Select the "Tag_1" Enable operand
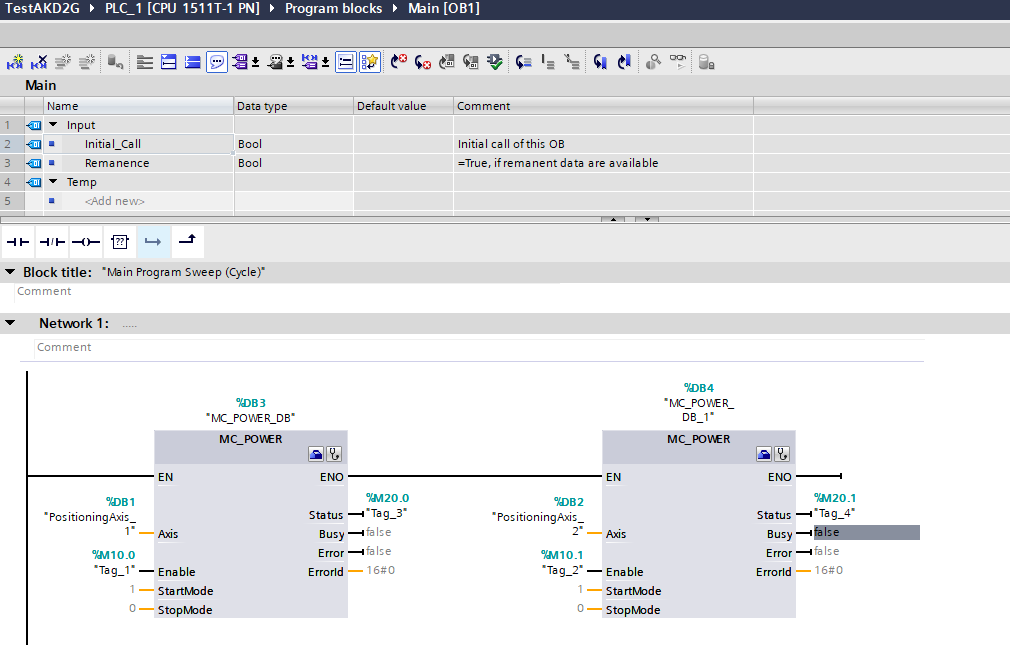 pos(115,570)
